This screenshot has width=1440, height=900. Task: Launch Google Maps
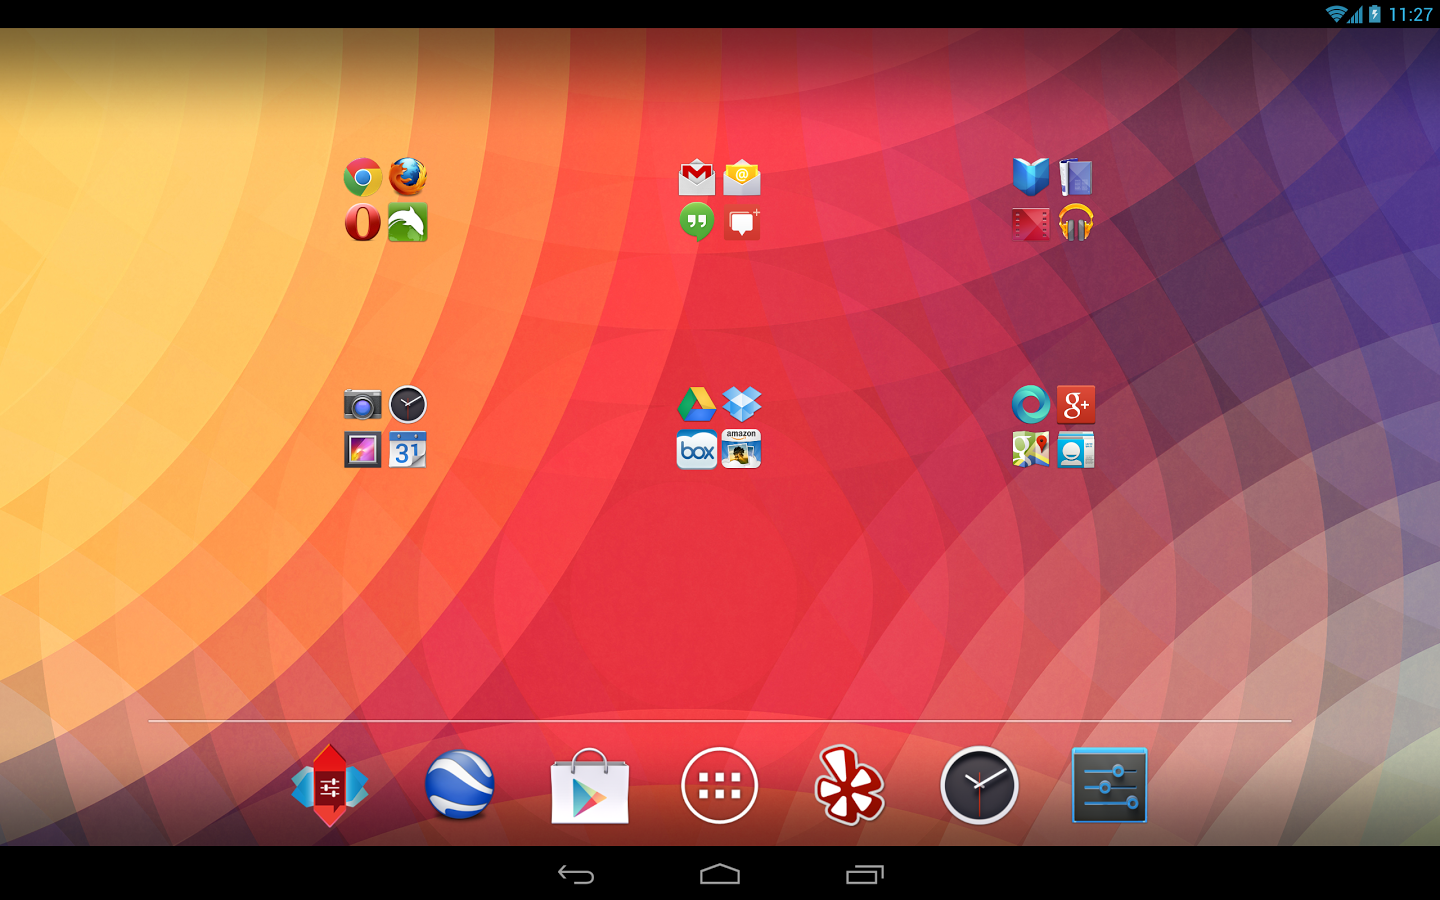(x=1030, y=449)
